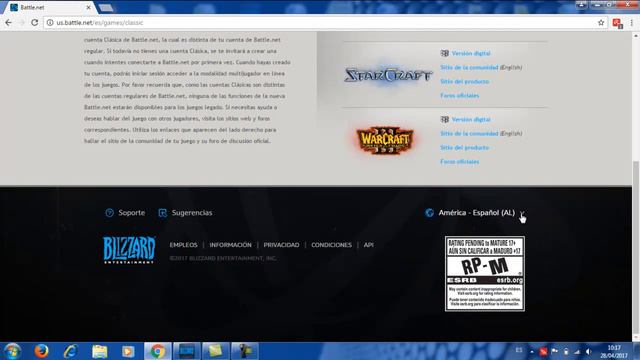Open the sticky notes taskbar icon
This screenshot has width=640, height=360.
tap(215, 351)
